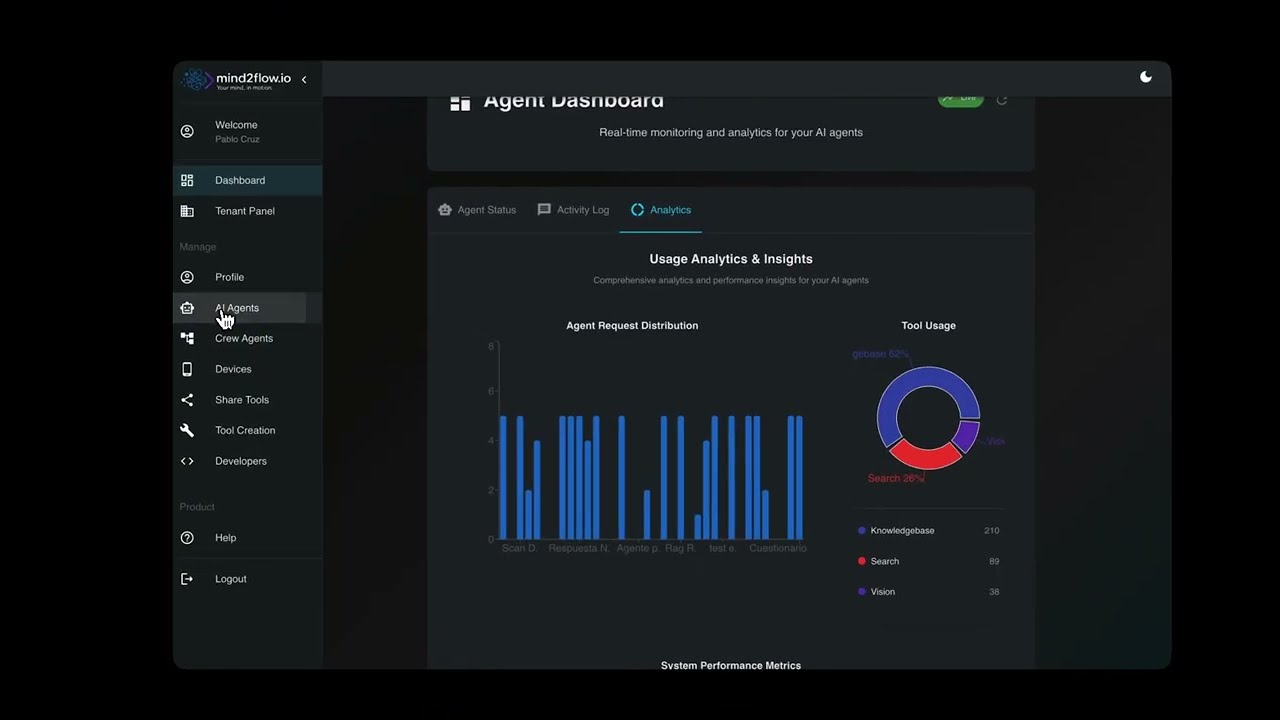Click the user avatar icon beside Welcome
The height and width of the screenshot is (720, 1280).
tap(187, 131)
